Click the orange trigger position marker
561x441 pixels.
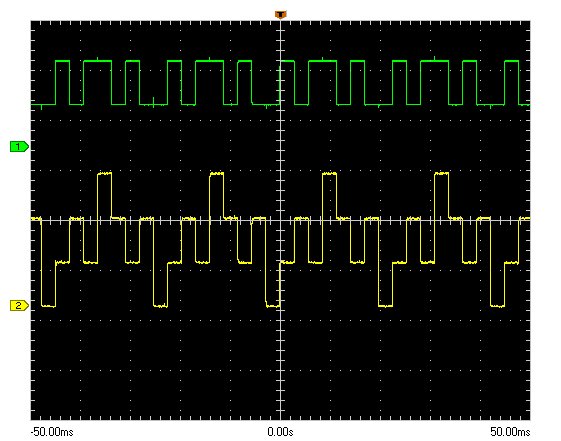click(x=280, y=15)
